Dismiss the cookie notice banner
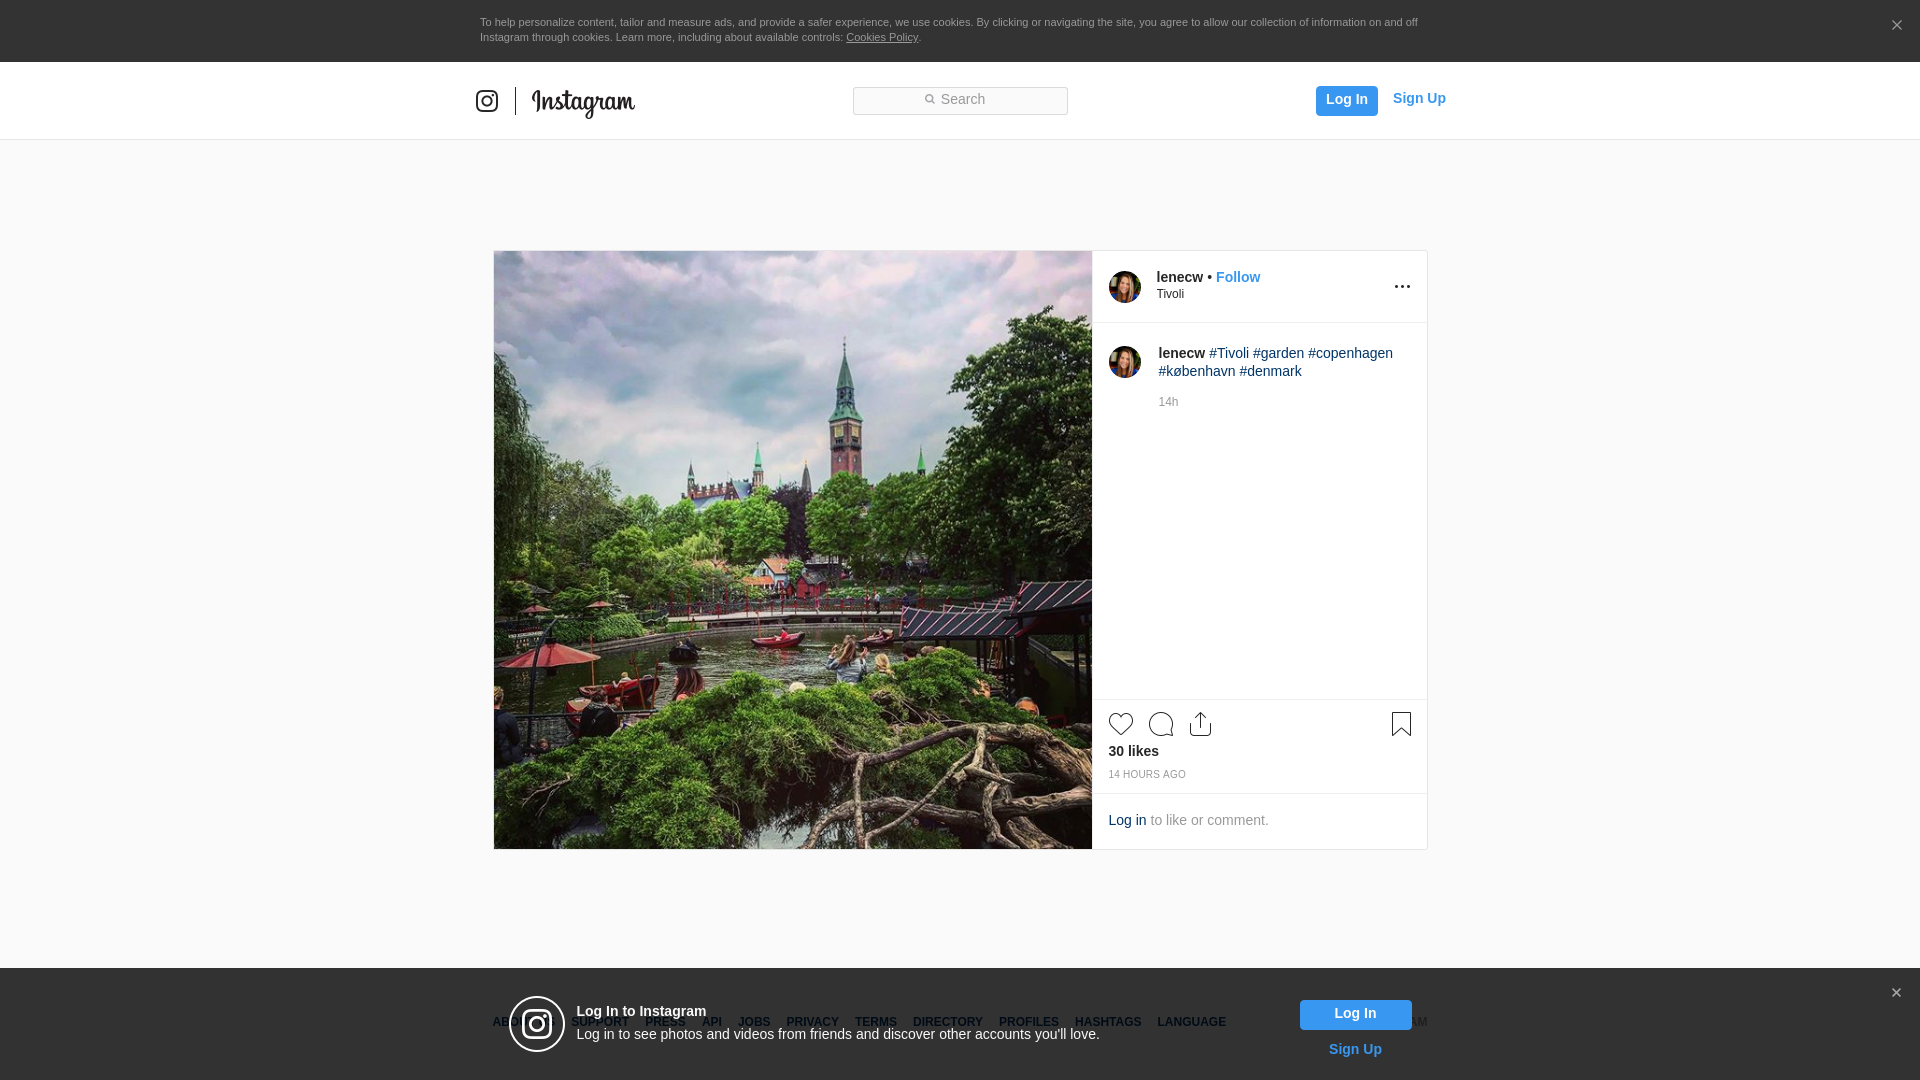Image resolution: width=1920 pixels, height=1080 pixels. coord(1896,26)
